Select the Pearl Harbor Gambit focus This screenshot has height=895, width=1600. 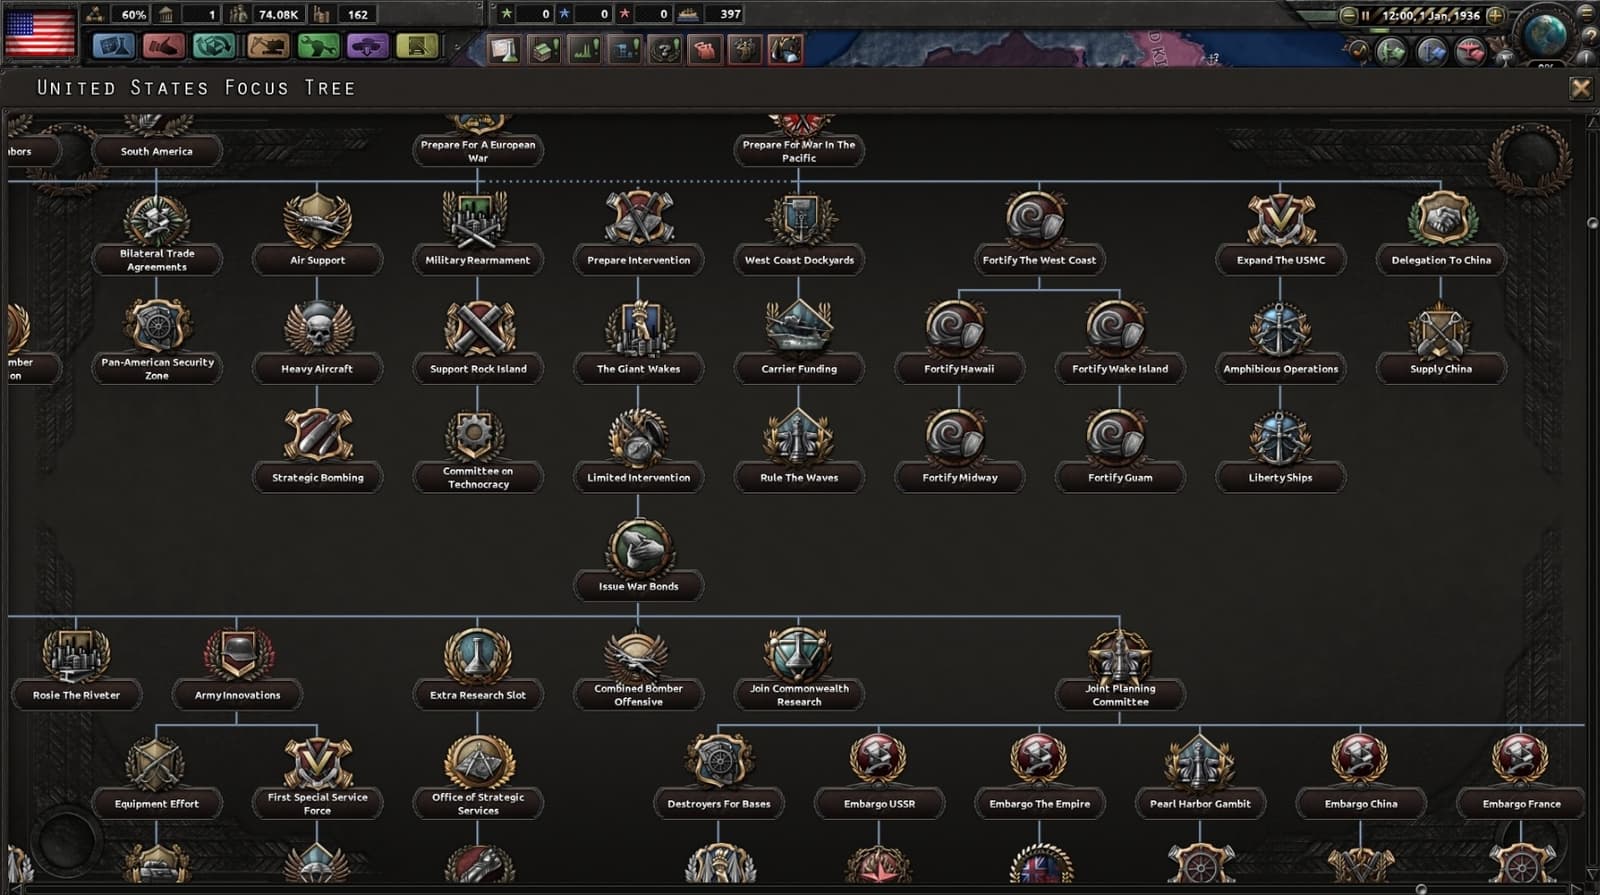pyautogui.click(x=1200, y=777)
